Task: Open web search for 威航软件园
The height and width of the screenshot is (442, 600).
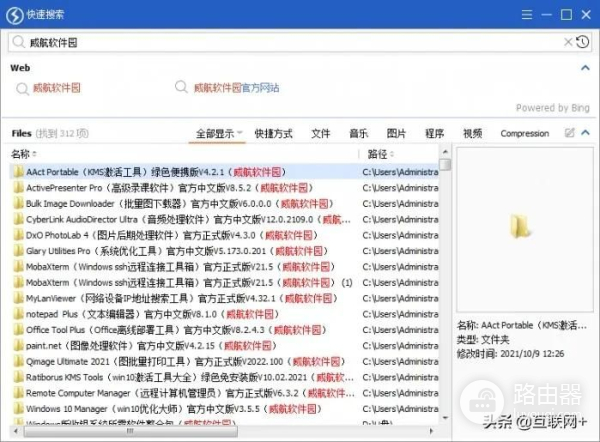Action: click(x=57, y=88)
